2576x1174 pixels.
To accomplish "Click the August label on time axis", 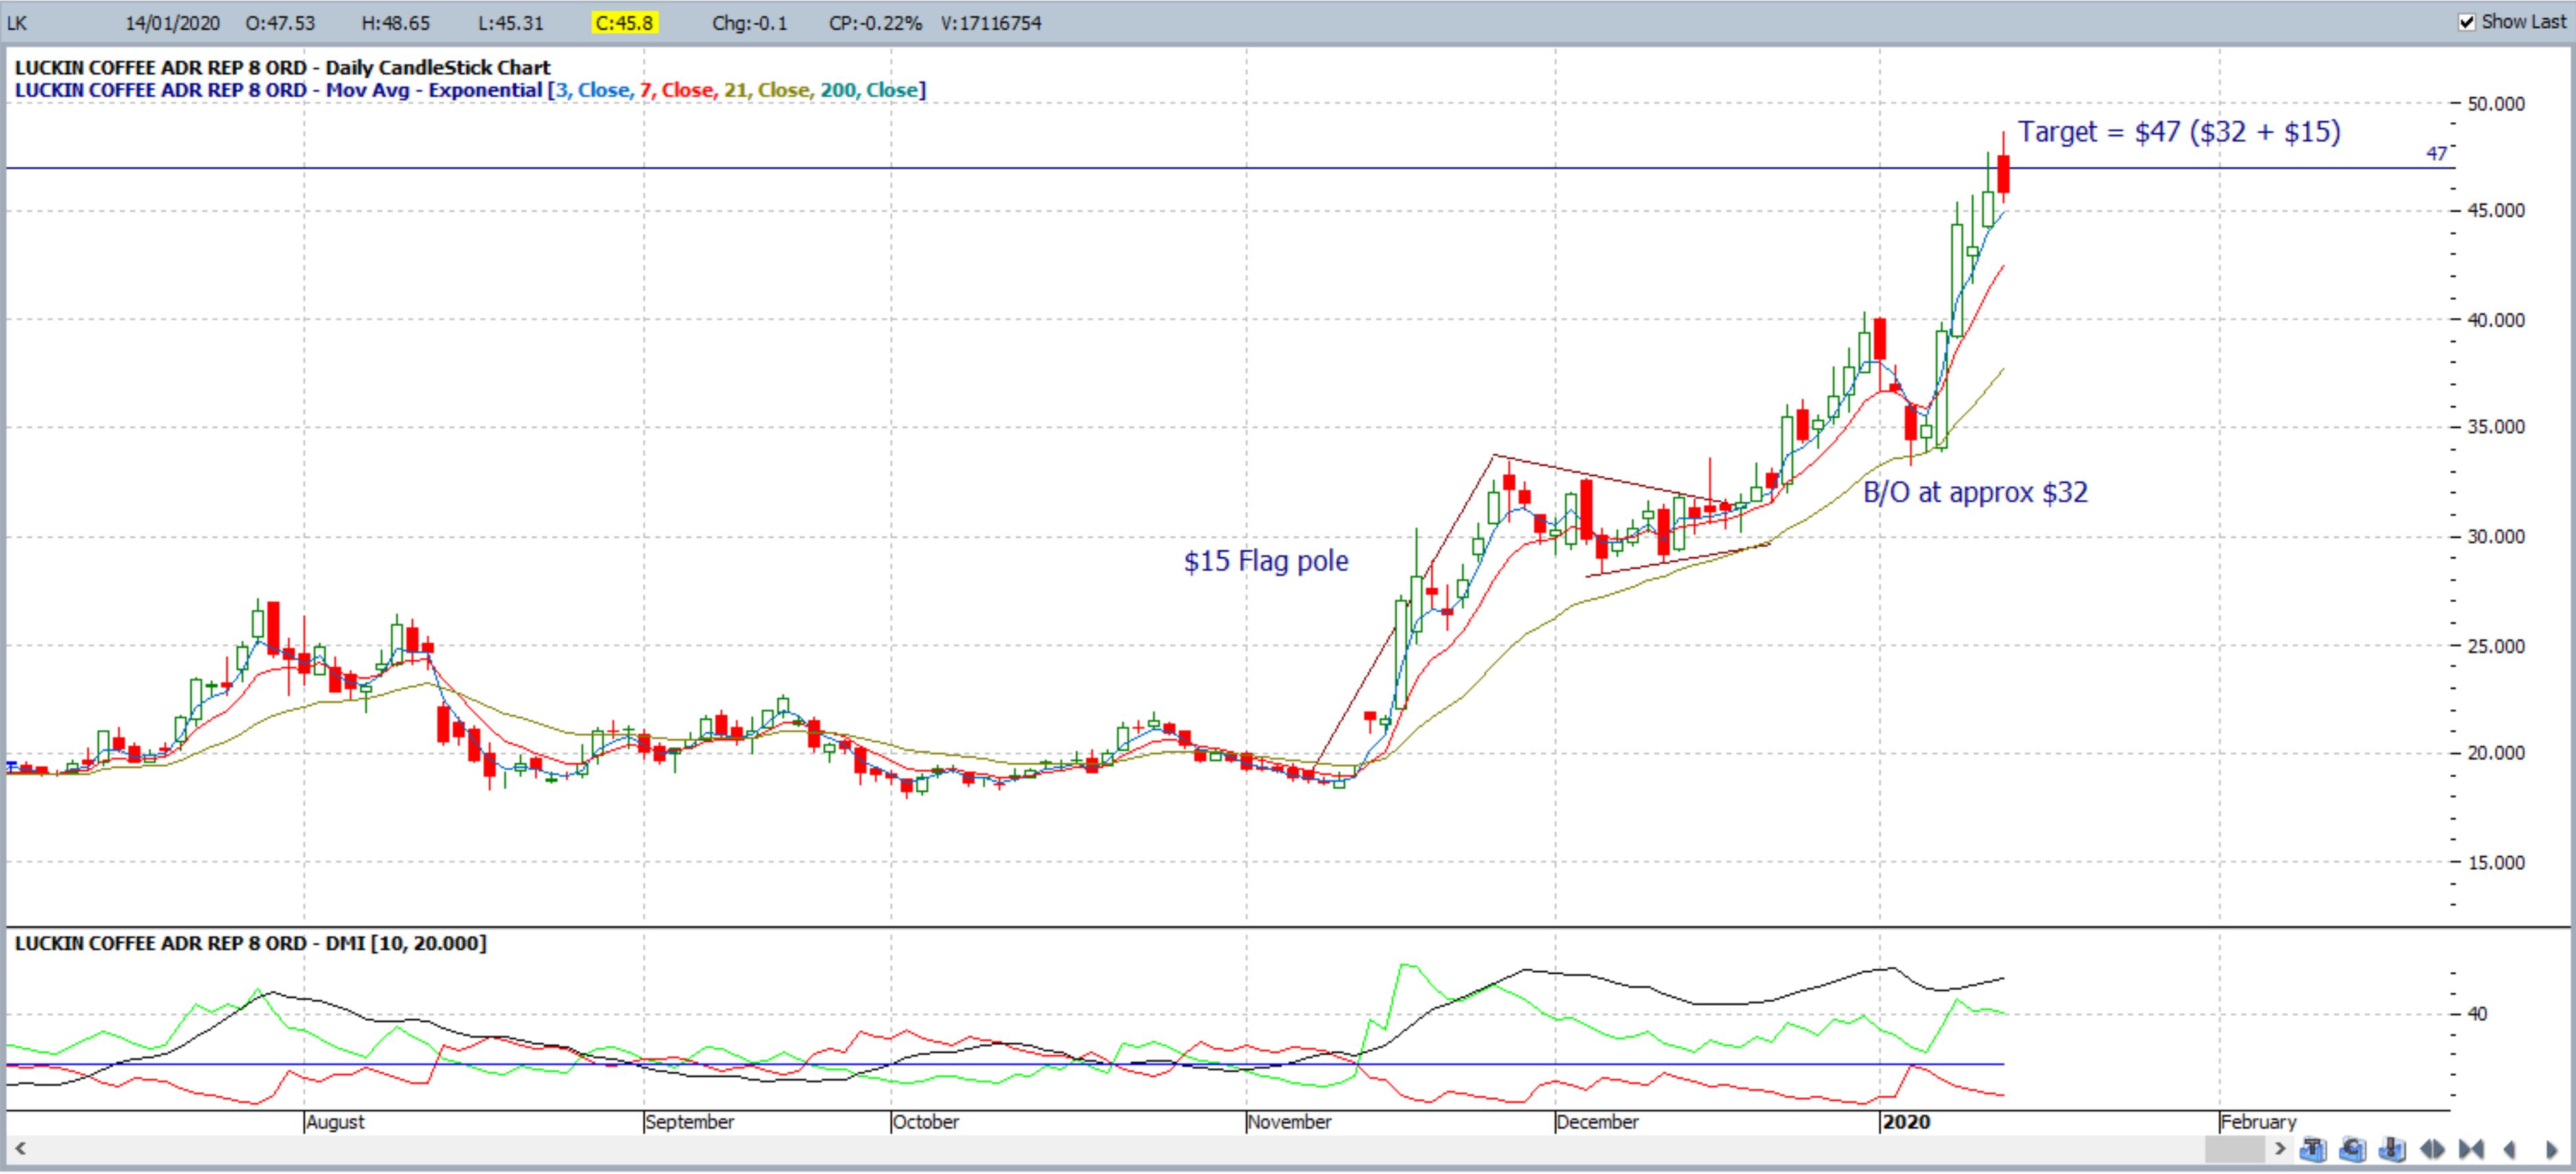I will 336,1122.
